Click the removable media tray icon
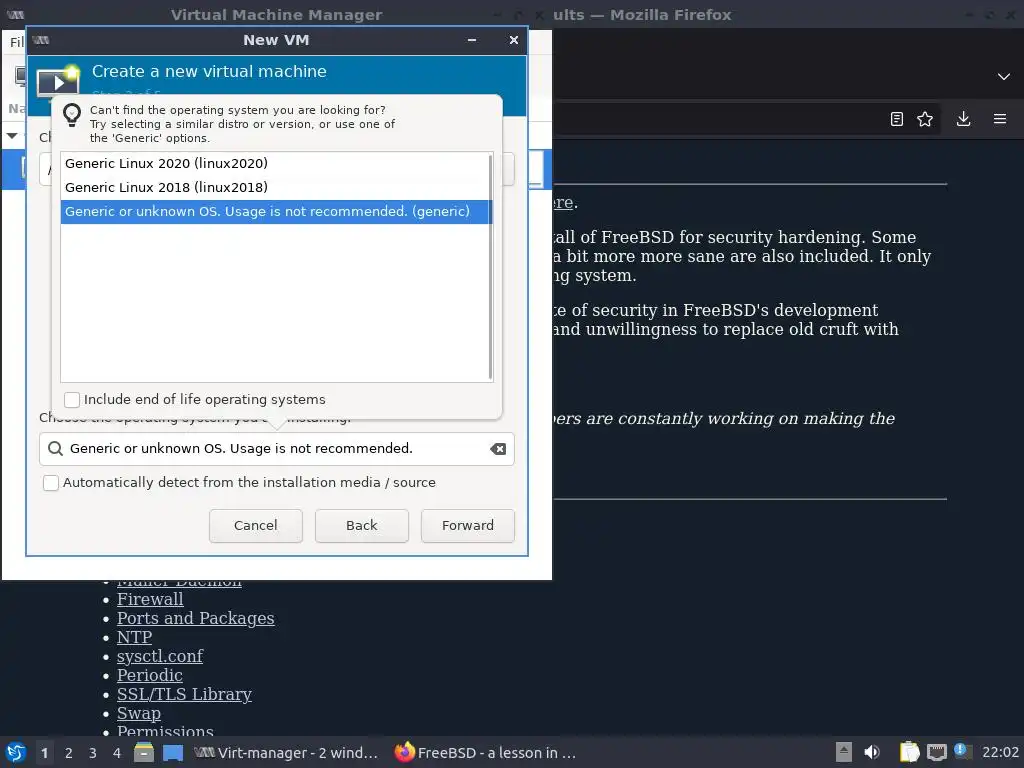1024x768 pixels. pyautogui.click(x=844, y=752)
